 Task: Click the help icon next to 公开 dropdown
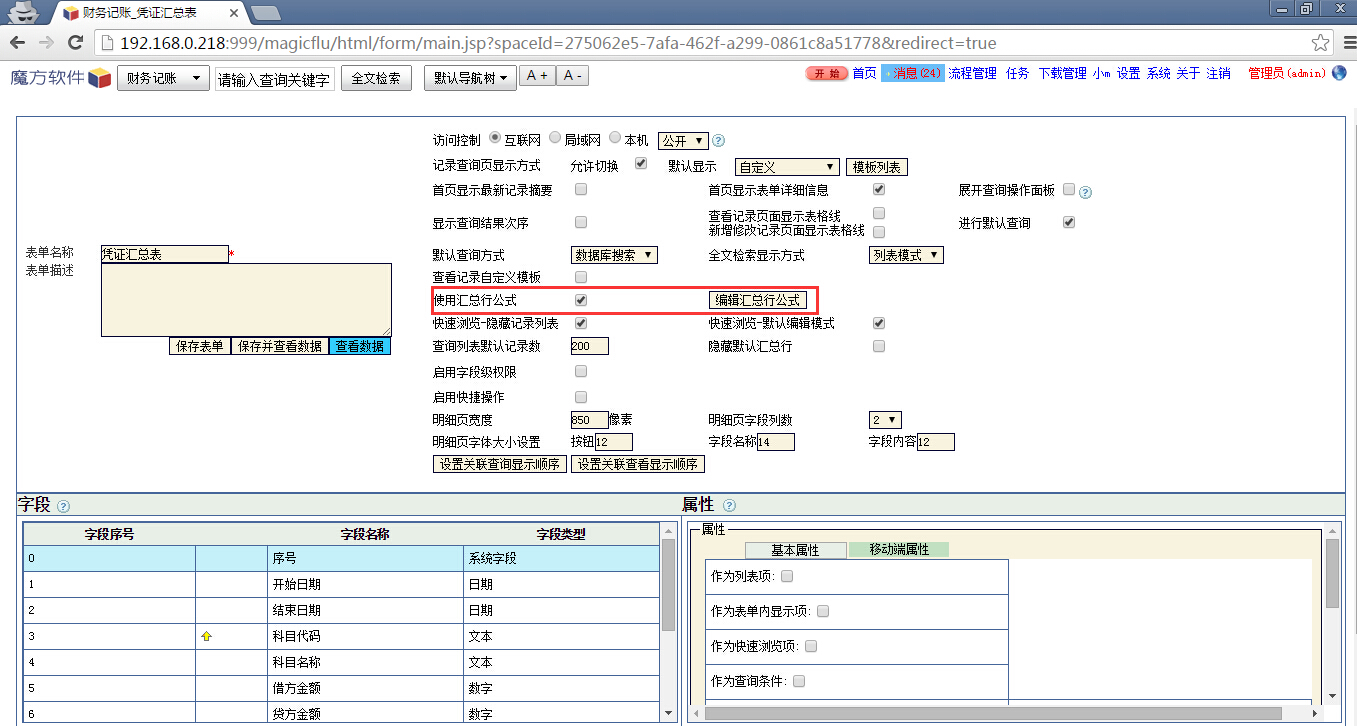718,141
